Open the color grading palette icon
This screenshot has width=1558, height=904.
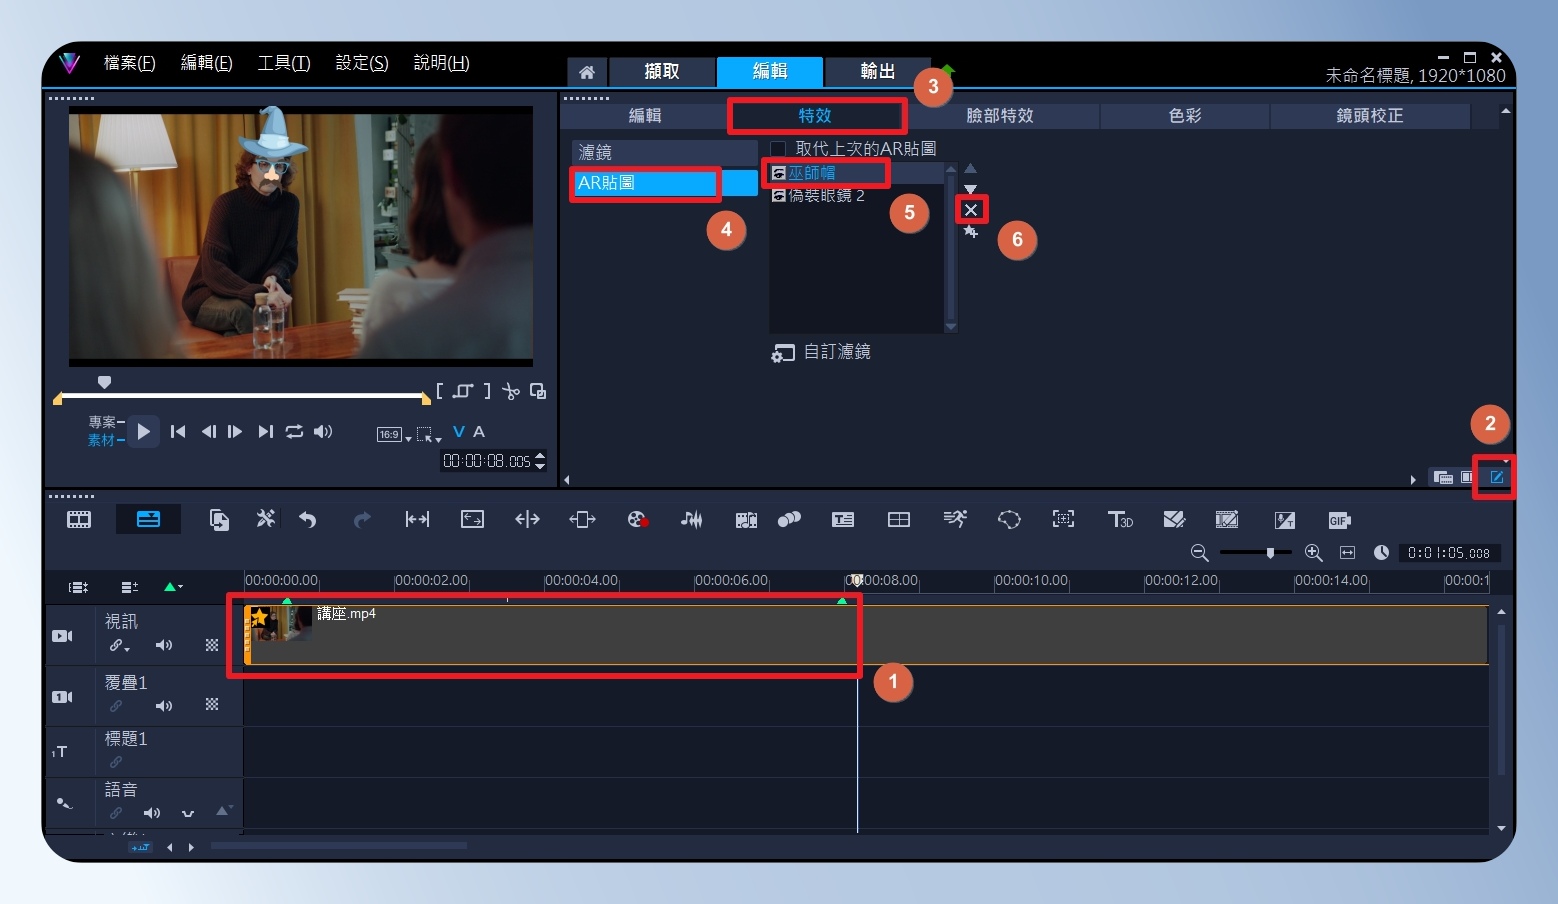pyautogui.click(x=638, y=519)
